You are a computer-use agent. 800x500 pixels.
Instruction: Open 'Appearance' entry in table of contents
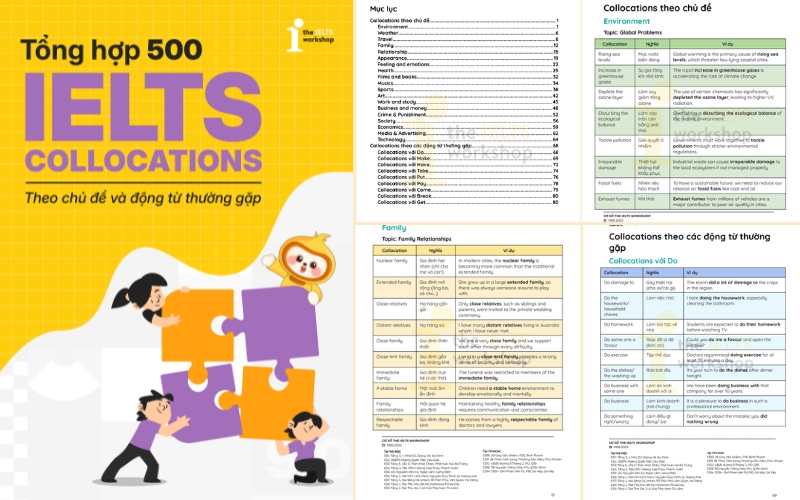(x=468, y=58)
